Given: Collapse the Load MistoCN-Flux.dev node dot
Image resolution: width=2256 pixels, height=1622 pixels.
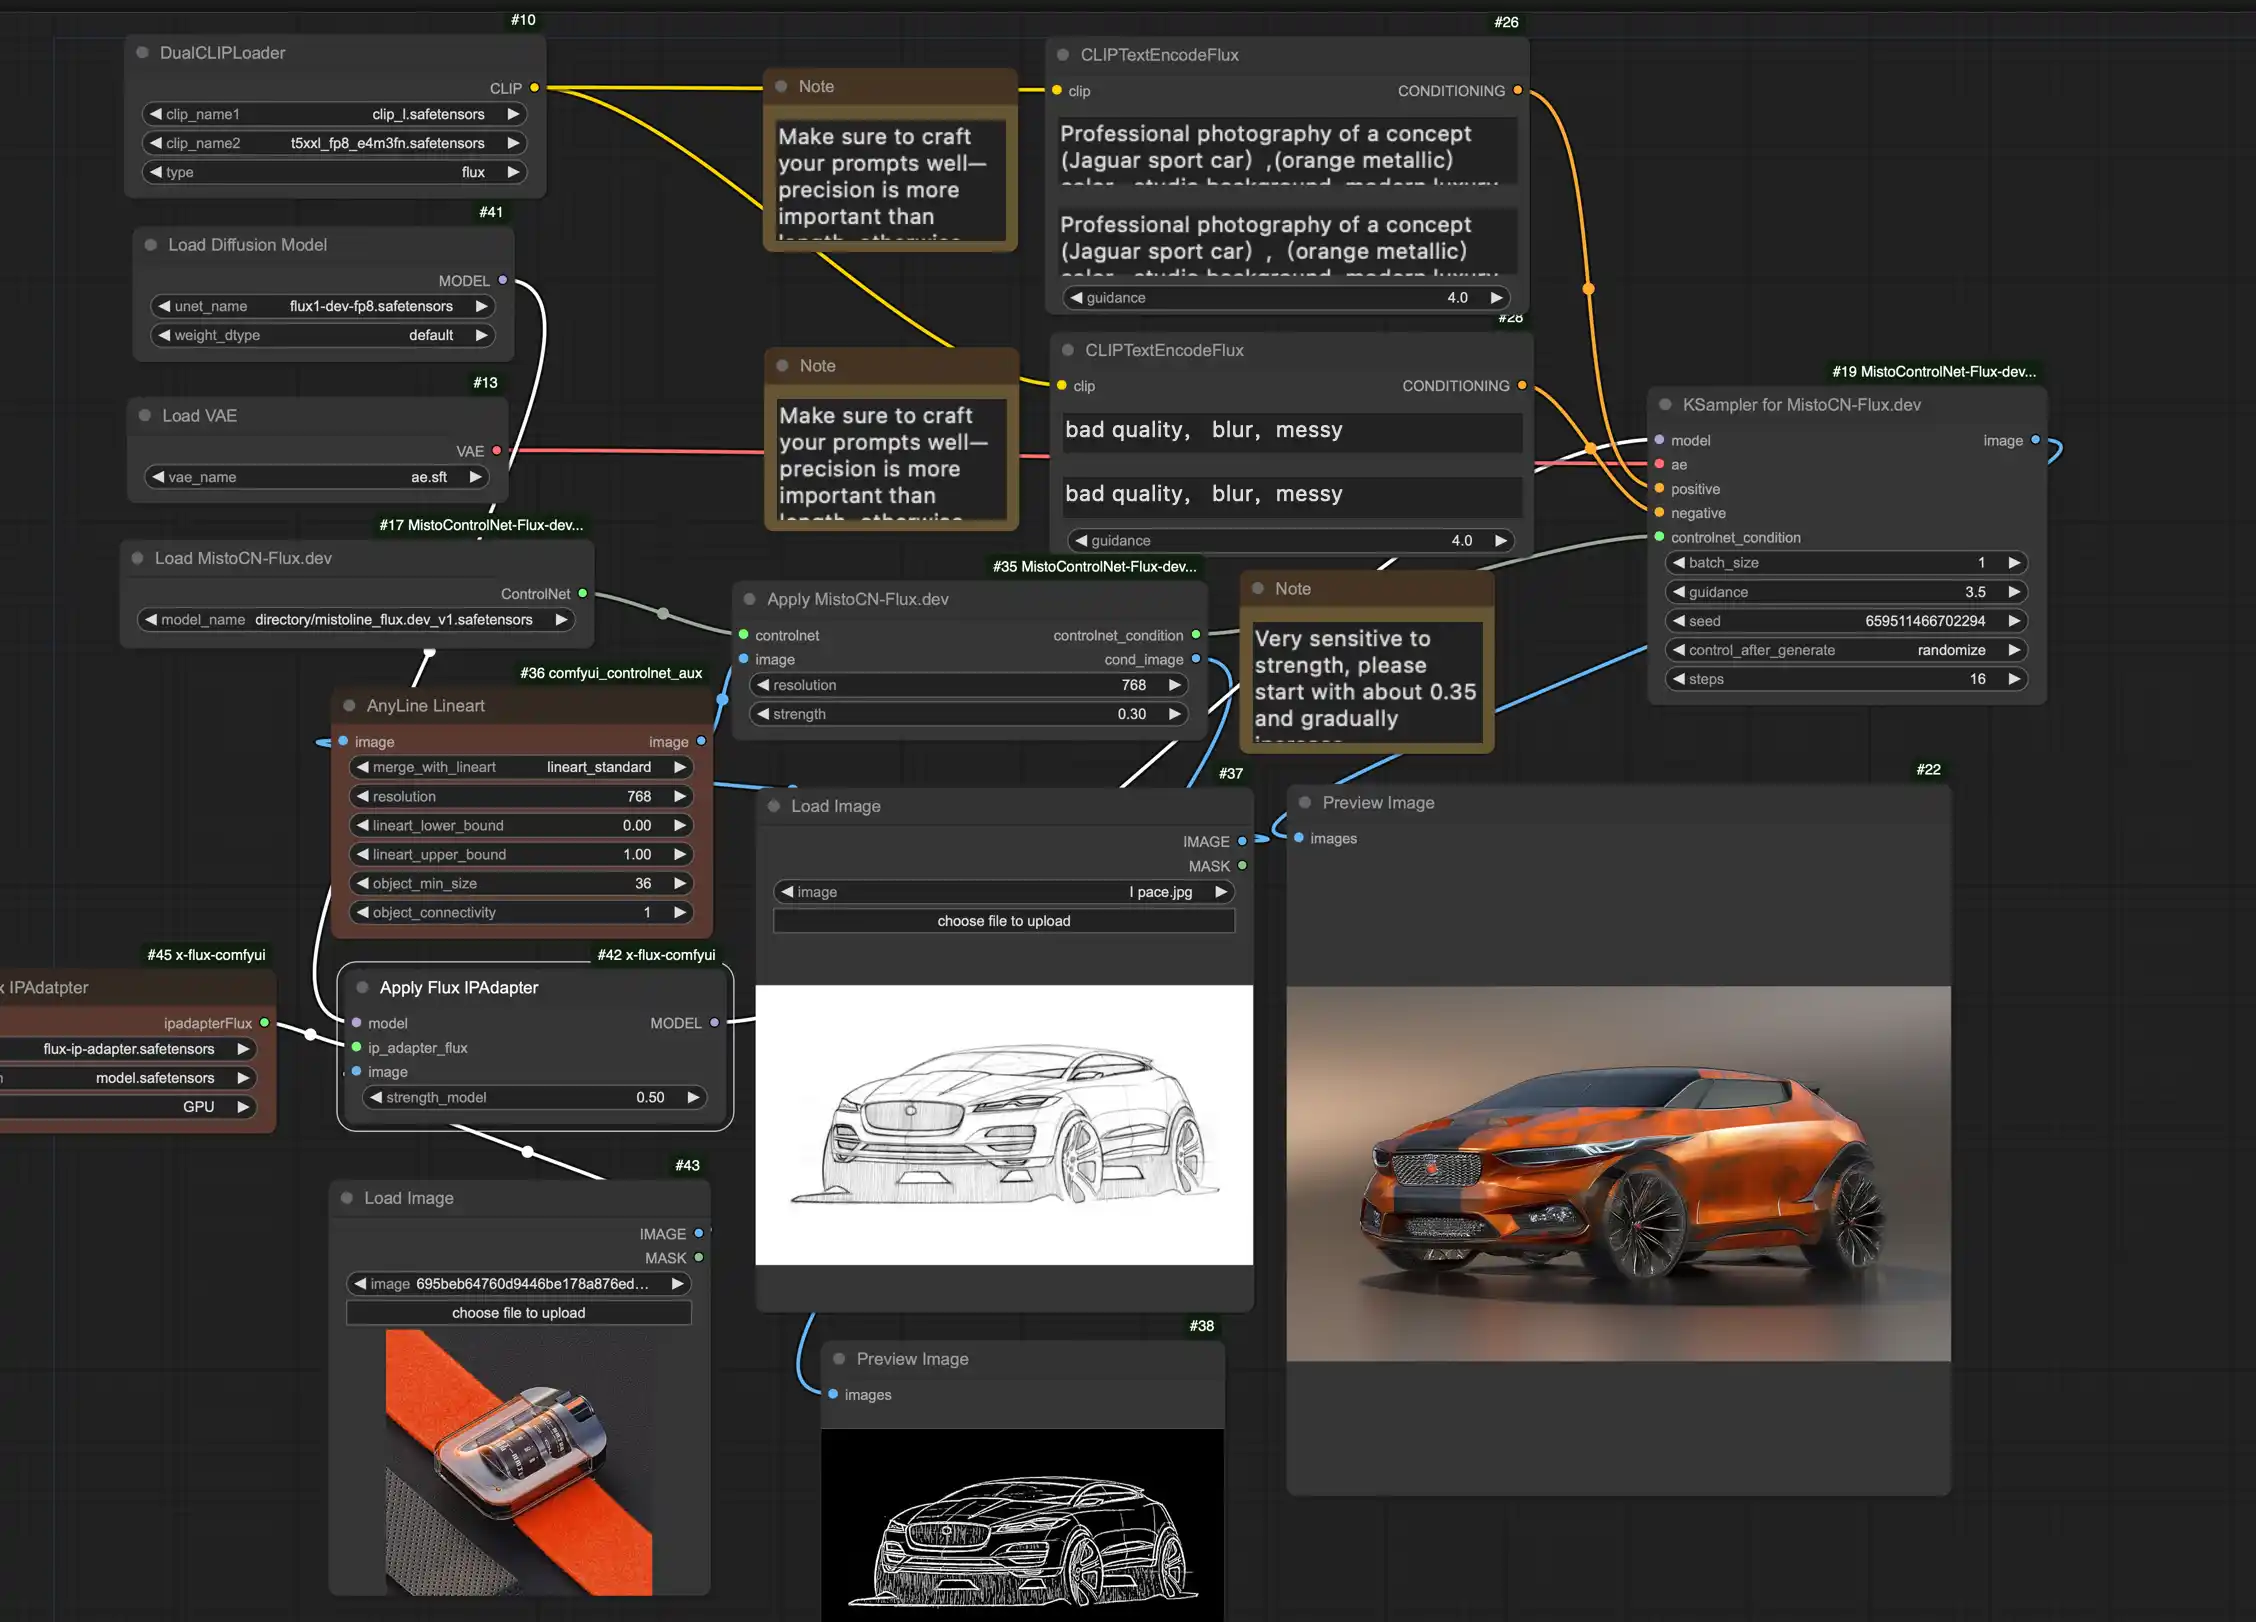Looking at the screenshot, I should point(137,558).
